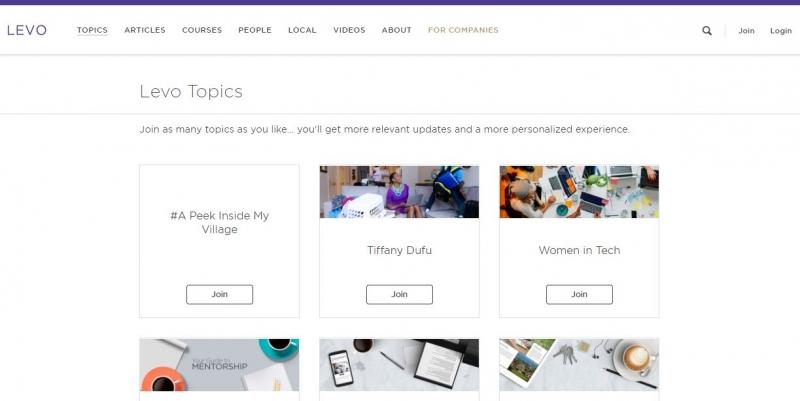Image resolution: width=800 pixels, height=401 pixels.
Task: Open the Tiffany Dufu topic image
Action: coord(399,192)
